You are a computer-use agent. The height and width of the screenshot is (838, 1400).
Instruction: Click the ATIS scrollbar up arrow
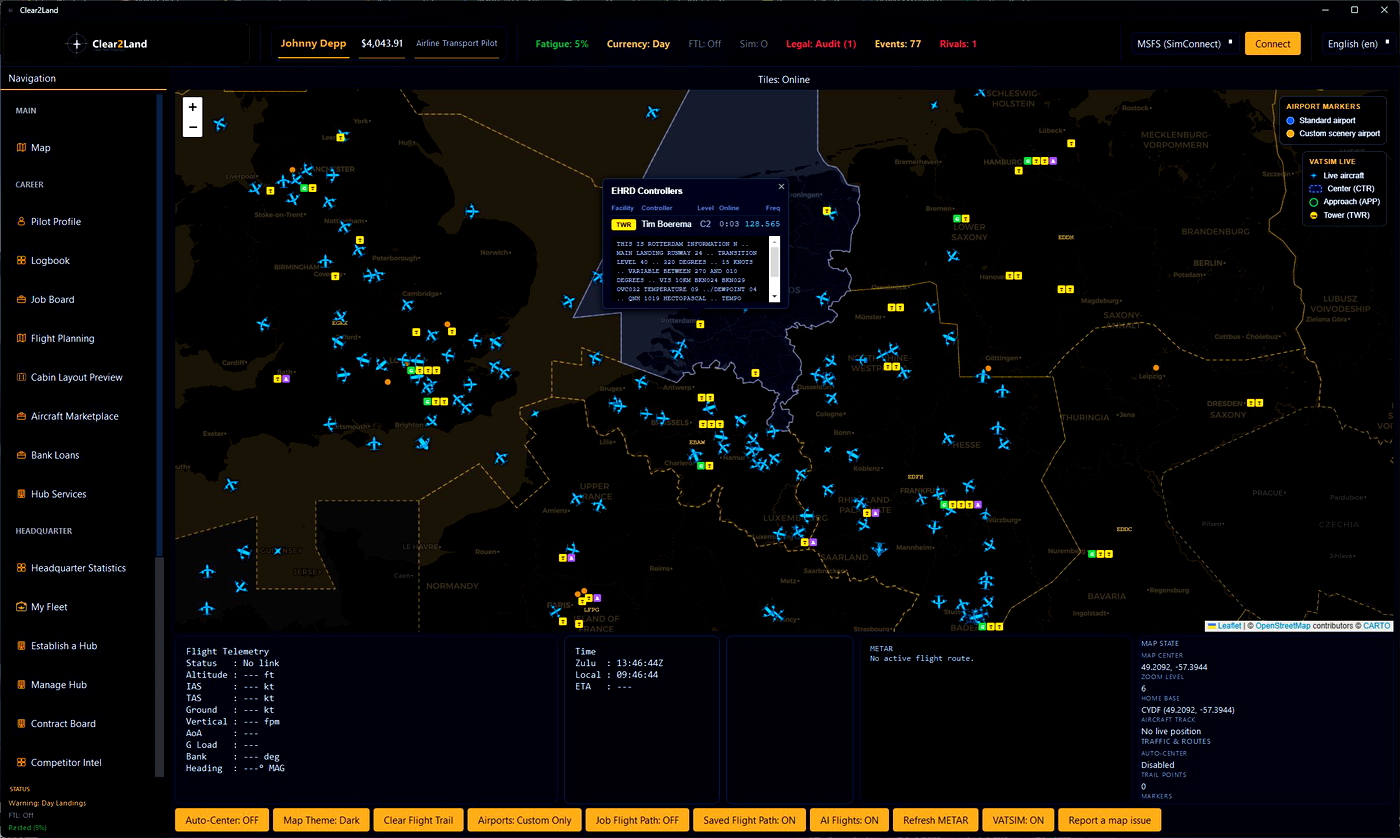773,240
